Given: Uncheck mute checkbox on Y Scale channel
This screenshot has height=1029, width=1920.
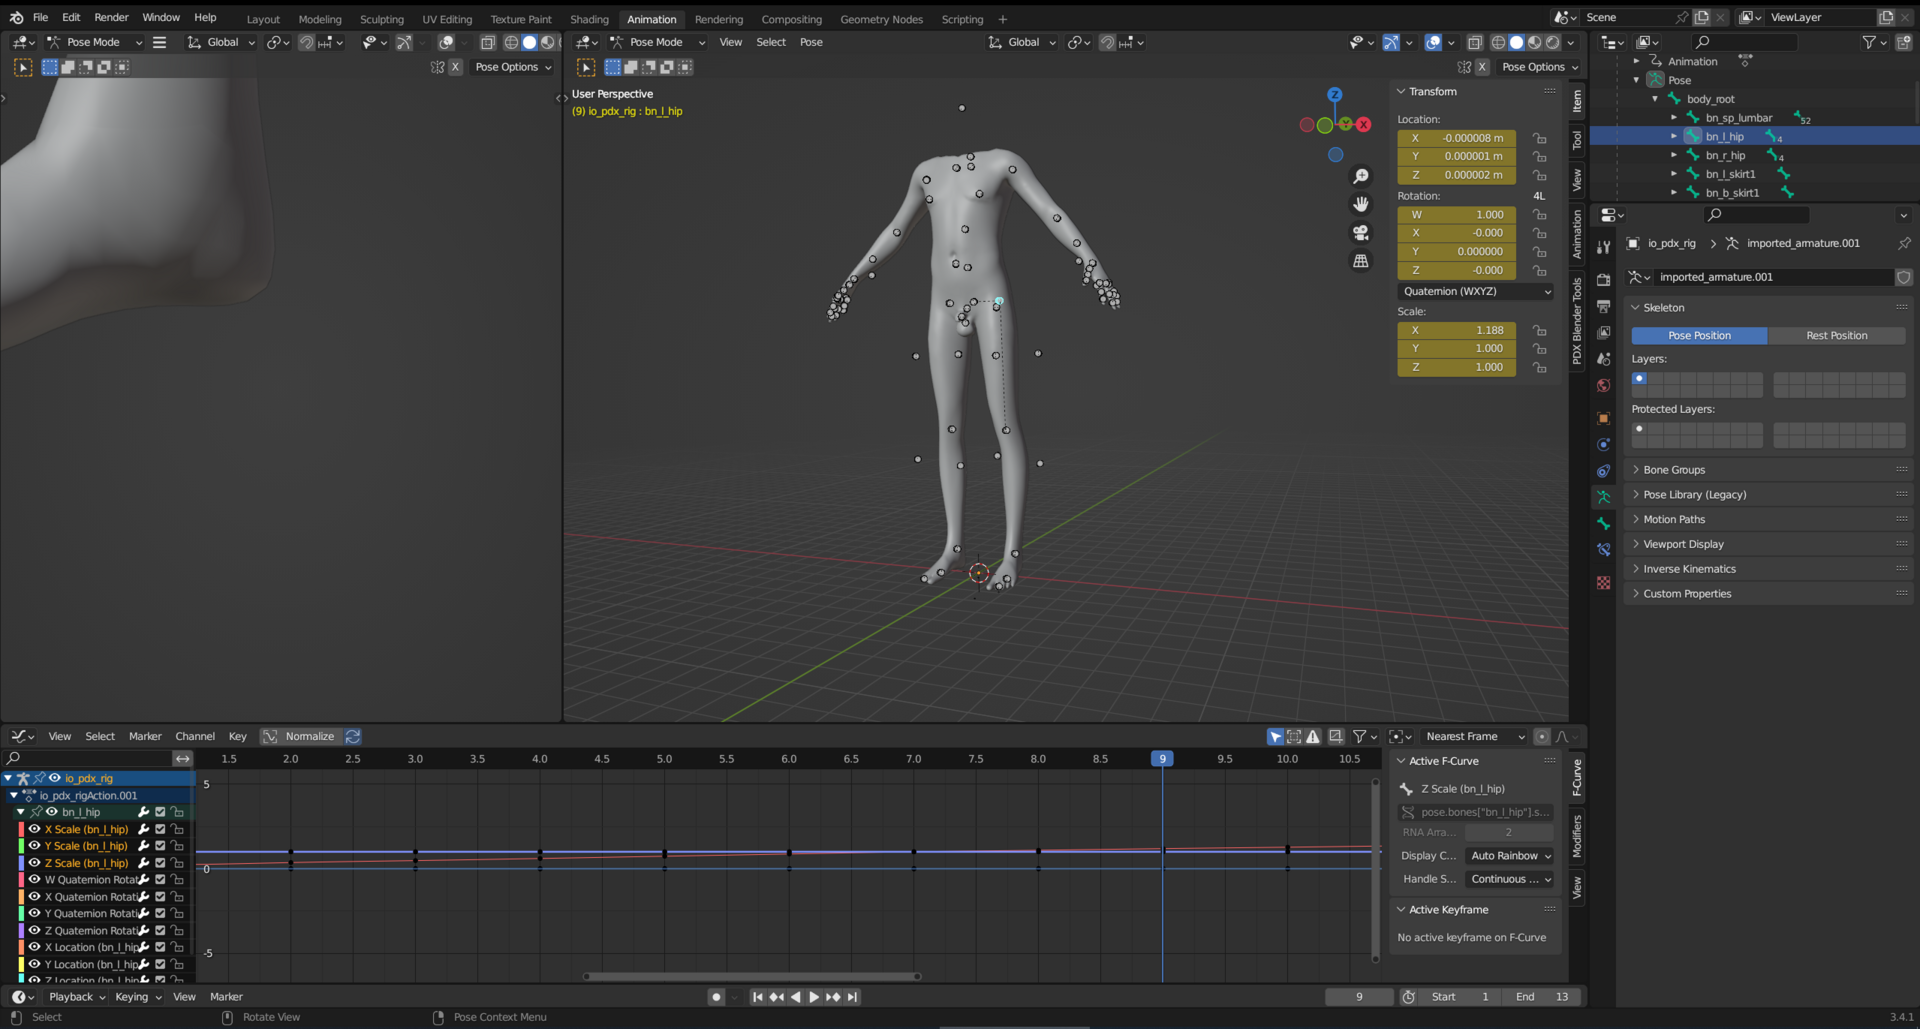Looking at the screenshot, I should click(x=160, y=846).
